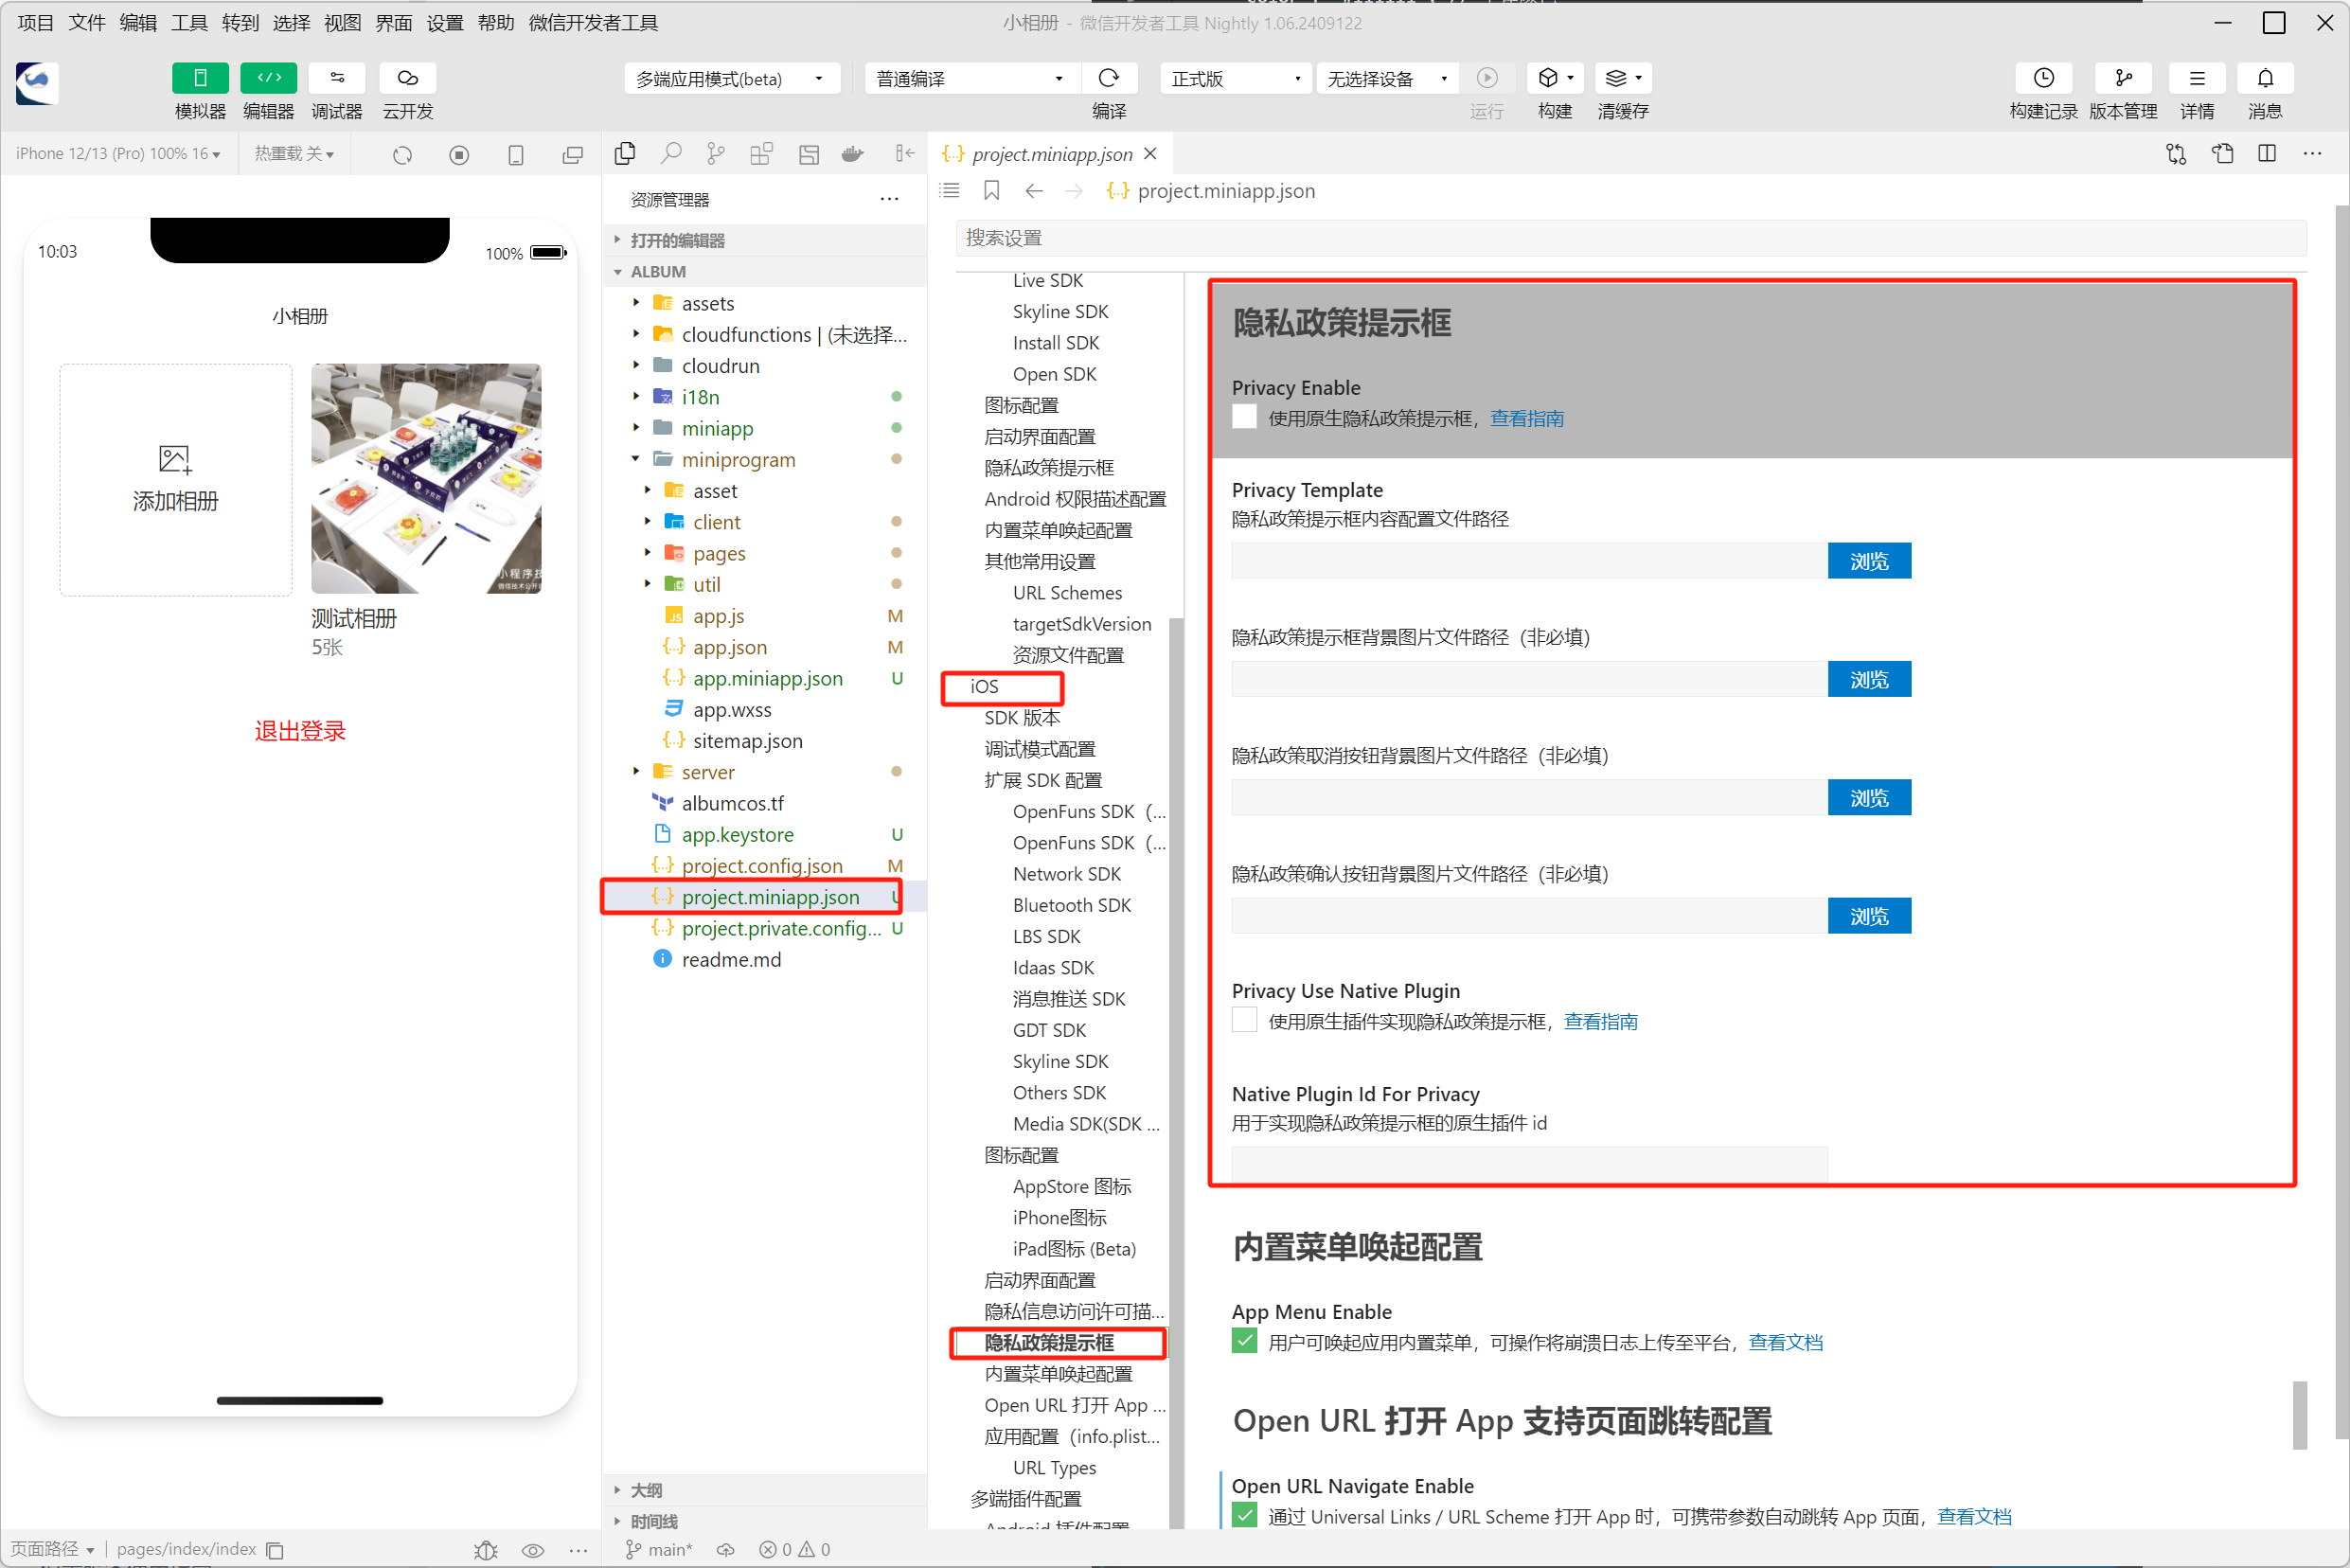Detach the simulator into separate window
The image size is (2350, 1568).
pyautogui.click(x=573, y=154)
